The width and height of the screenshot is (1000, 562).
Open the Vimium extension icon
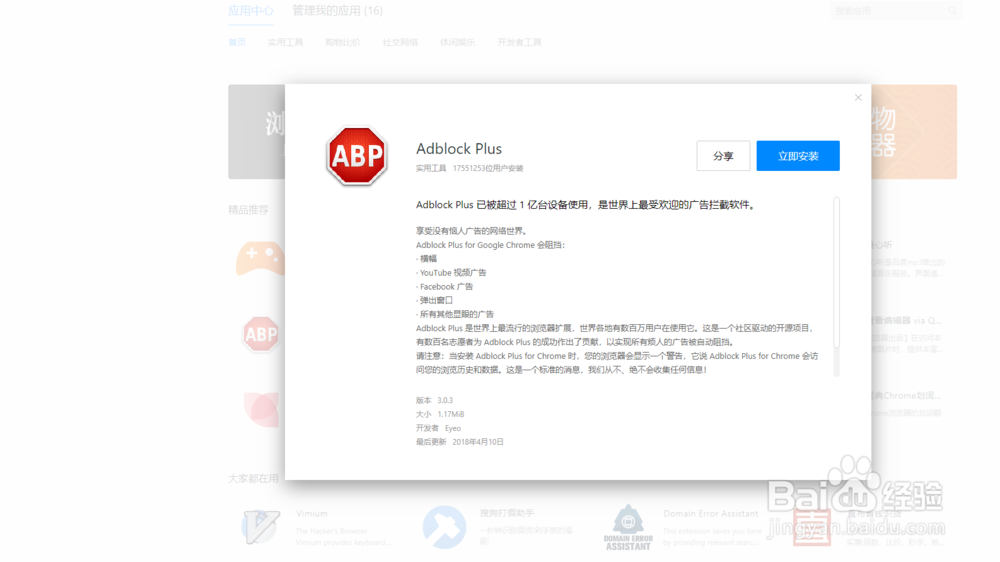(260, 527)
